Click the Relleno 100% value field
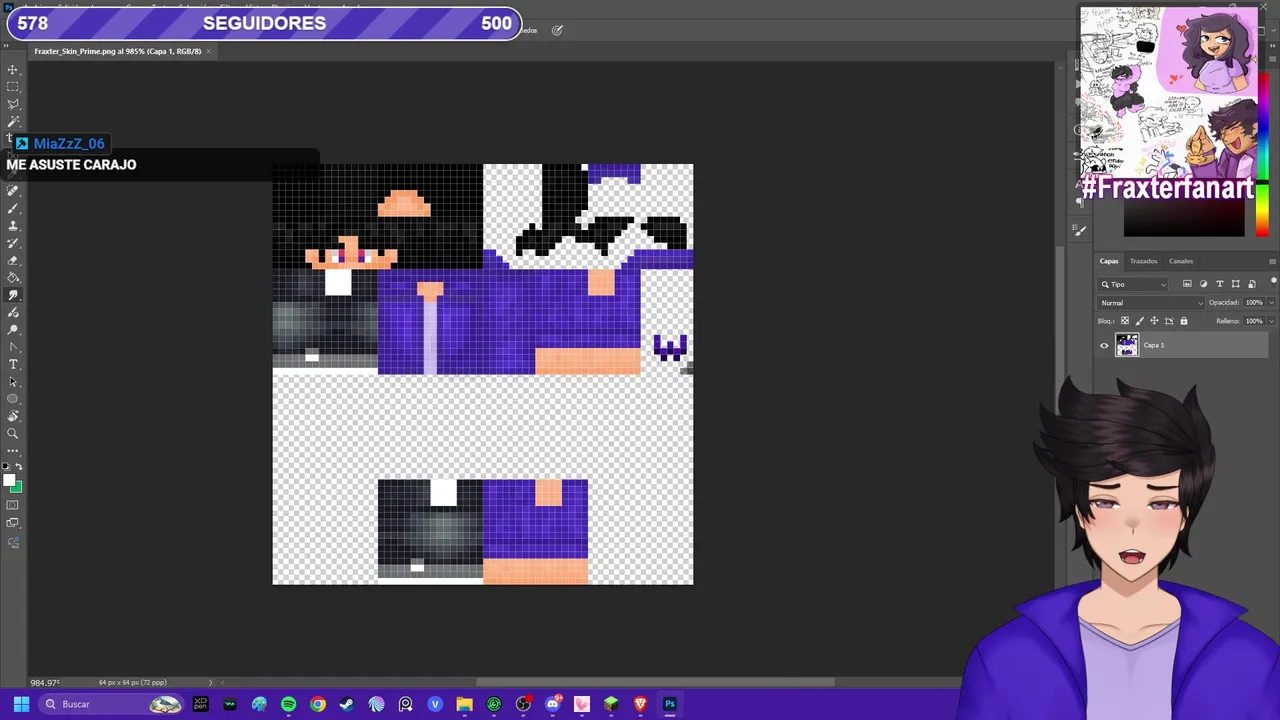Viewport: 1280px width, 720px height. [1254, 321]
